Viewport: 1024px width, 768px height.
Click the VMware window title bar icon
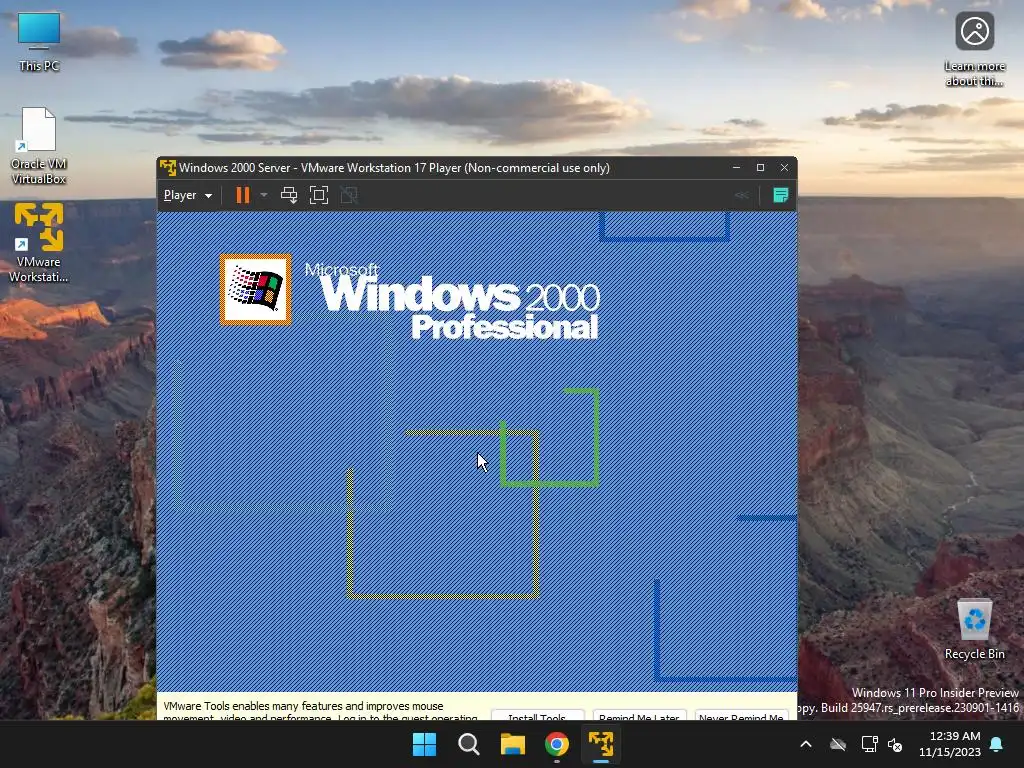click(168, 168)
